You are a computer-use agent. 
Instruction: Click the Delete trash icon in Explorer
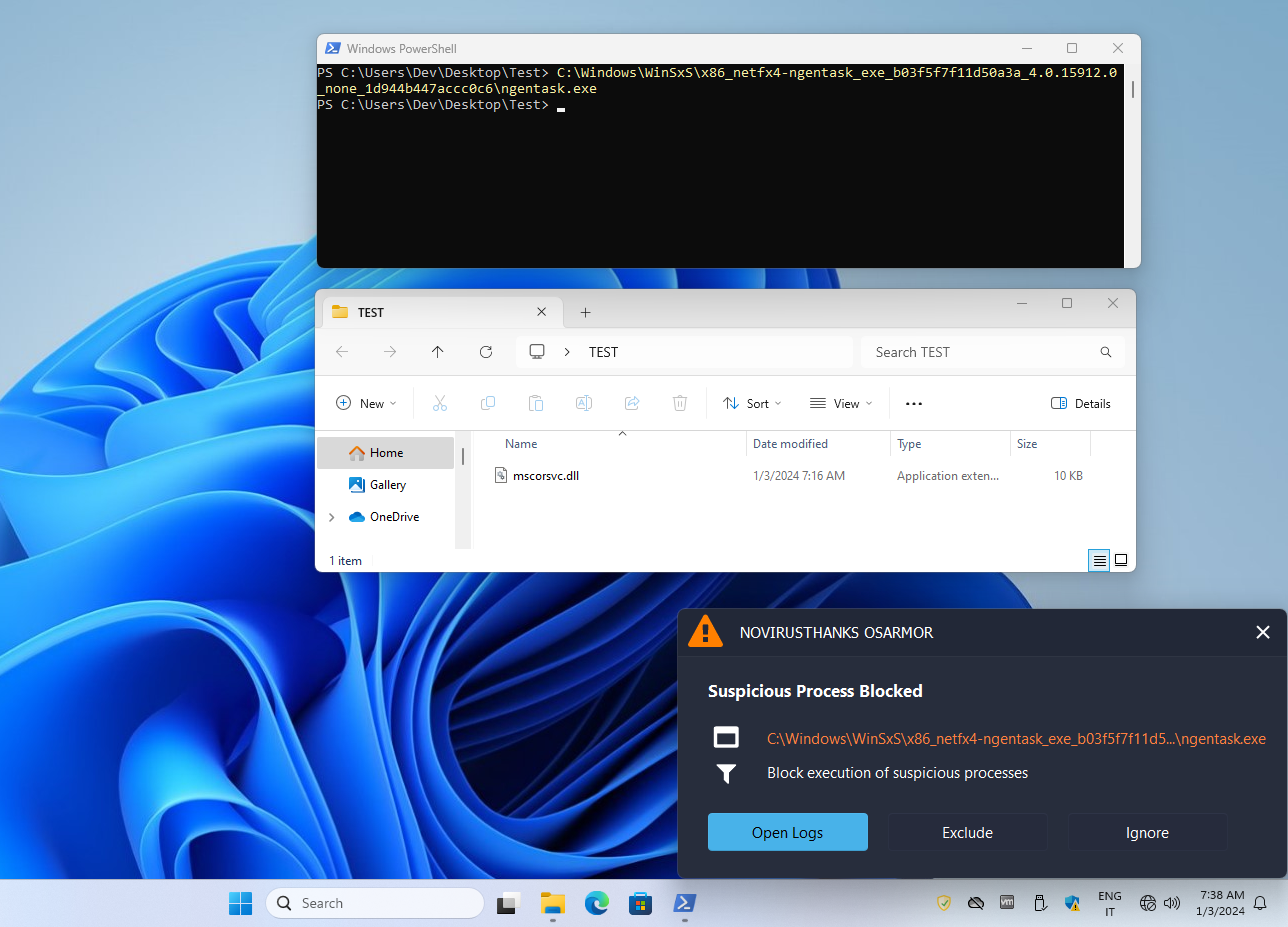pos(680,403)
